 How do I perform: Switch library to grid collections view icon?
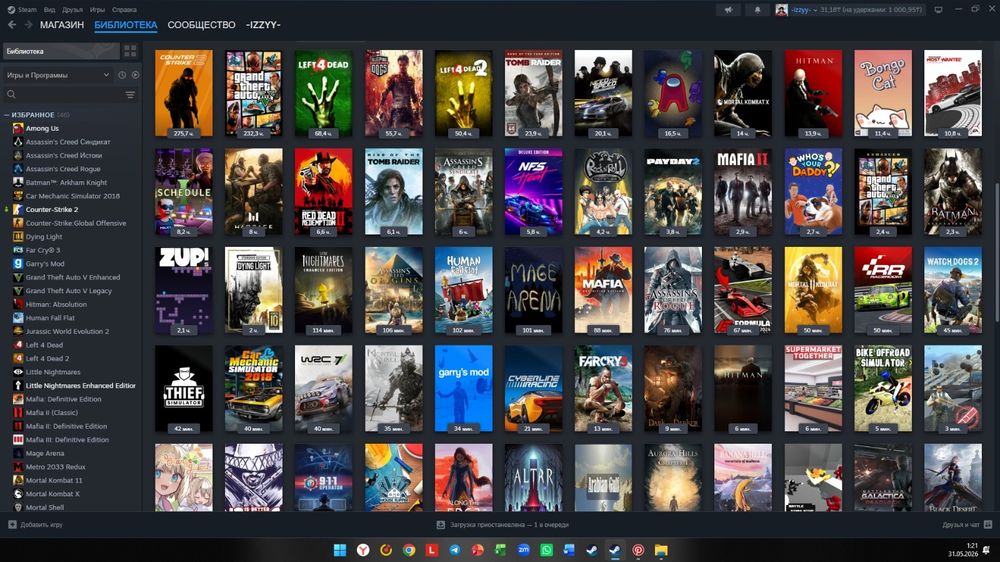pyautogui.click(x=130, y=51)
